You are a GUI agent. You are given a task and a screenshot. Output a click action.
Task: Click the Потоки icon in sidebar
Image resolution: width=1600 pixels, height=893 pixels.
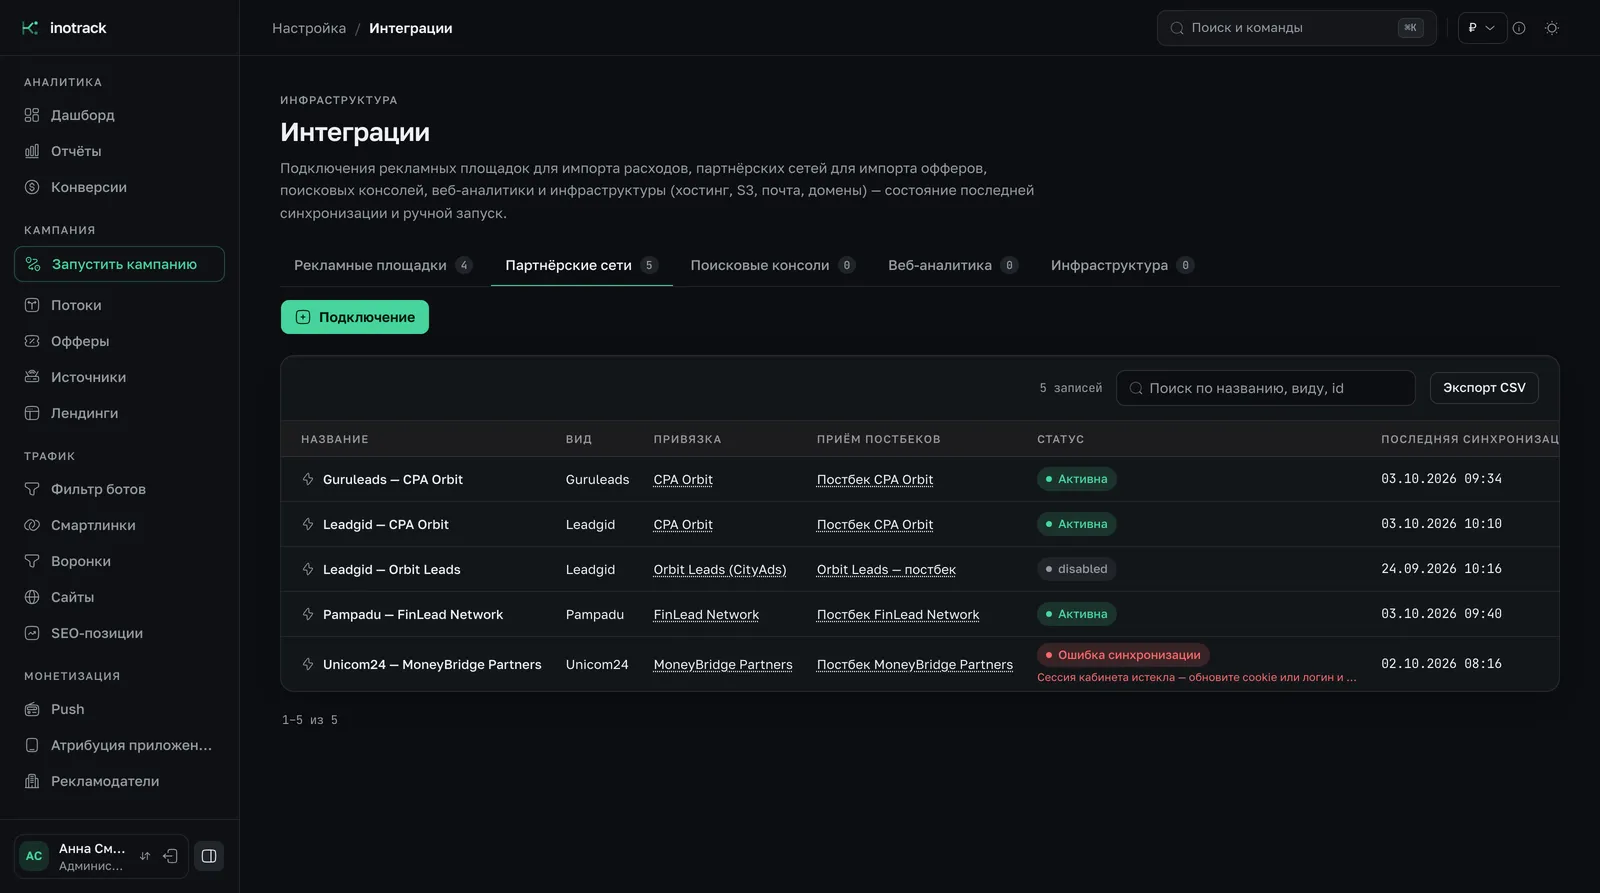coord(32,305)
